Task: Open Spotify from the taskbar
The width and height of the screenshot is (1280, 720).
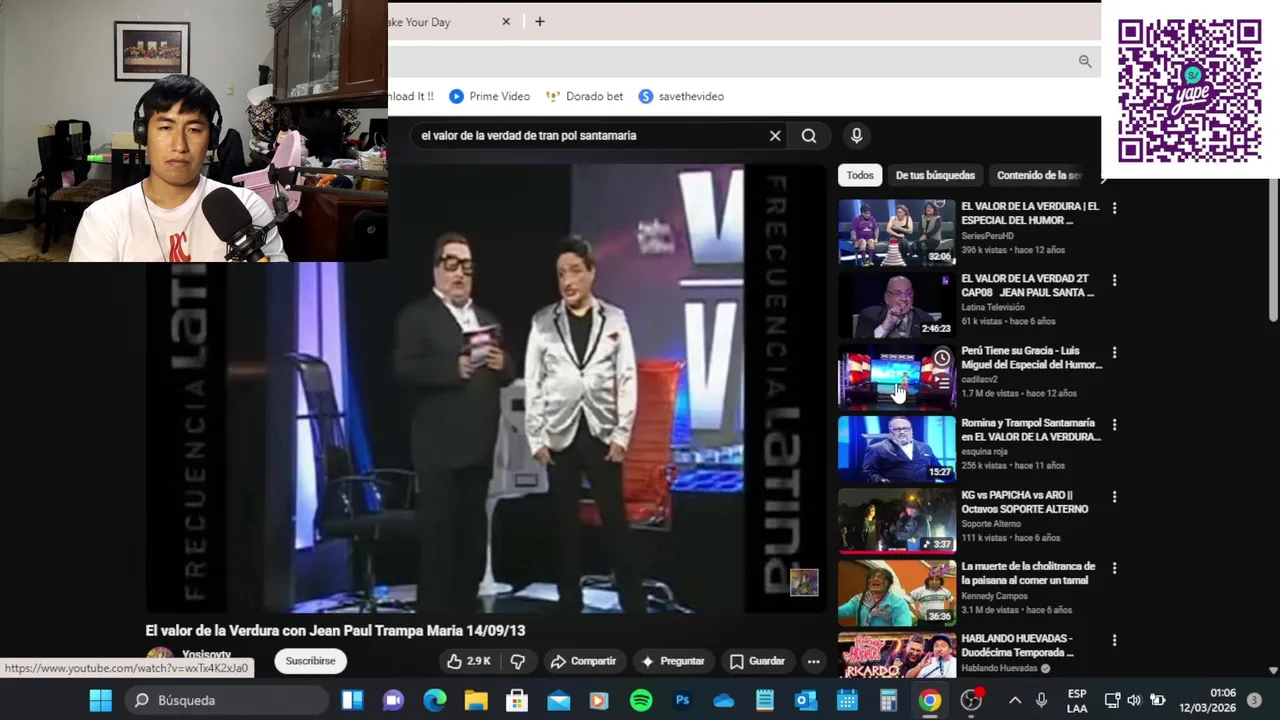Action: click(641, 700)
